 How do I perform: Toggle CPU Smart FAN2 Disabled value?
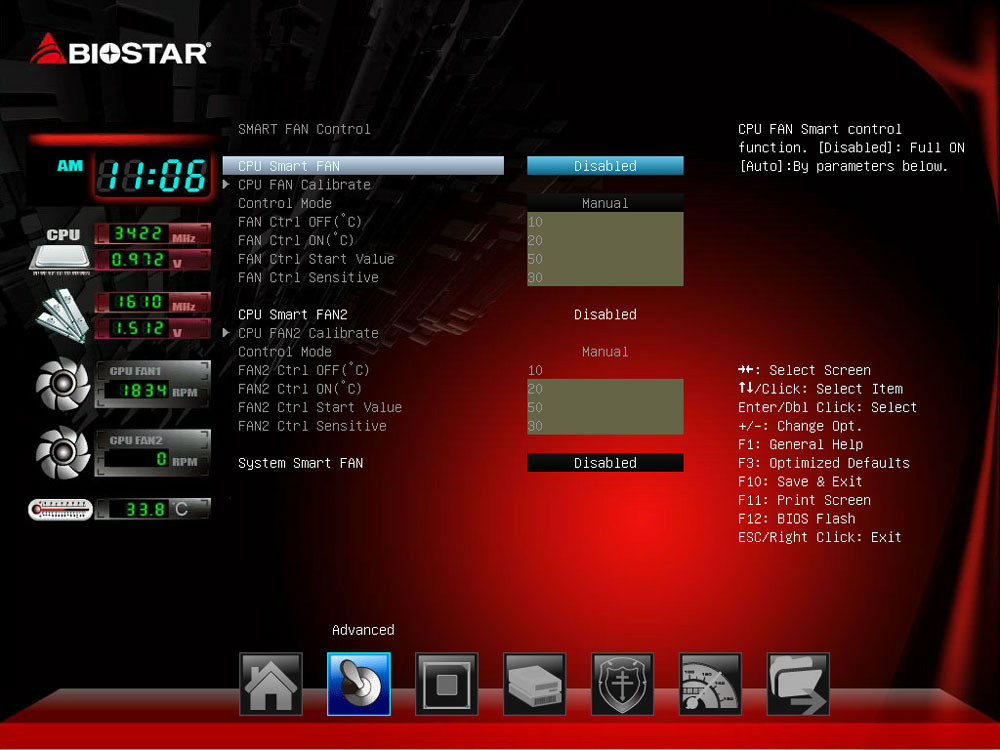[x=605, y=314]
